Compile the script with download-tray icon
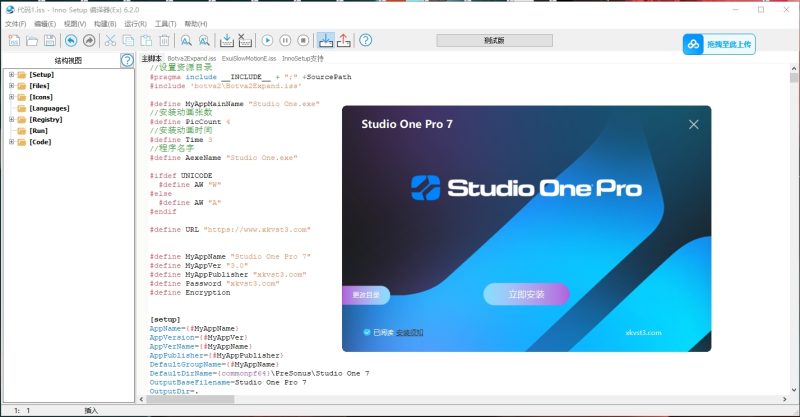Image resolution: width=800 pixels, height=417 pixels. click(227, 40)
